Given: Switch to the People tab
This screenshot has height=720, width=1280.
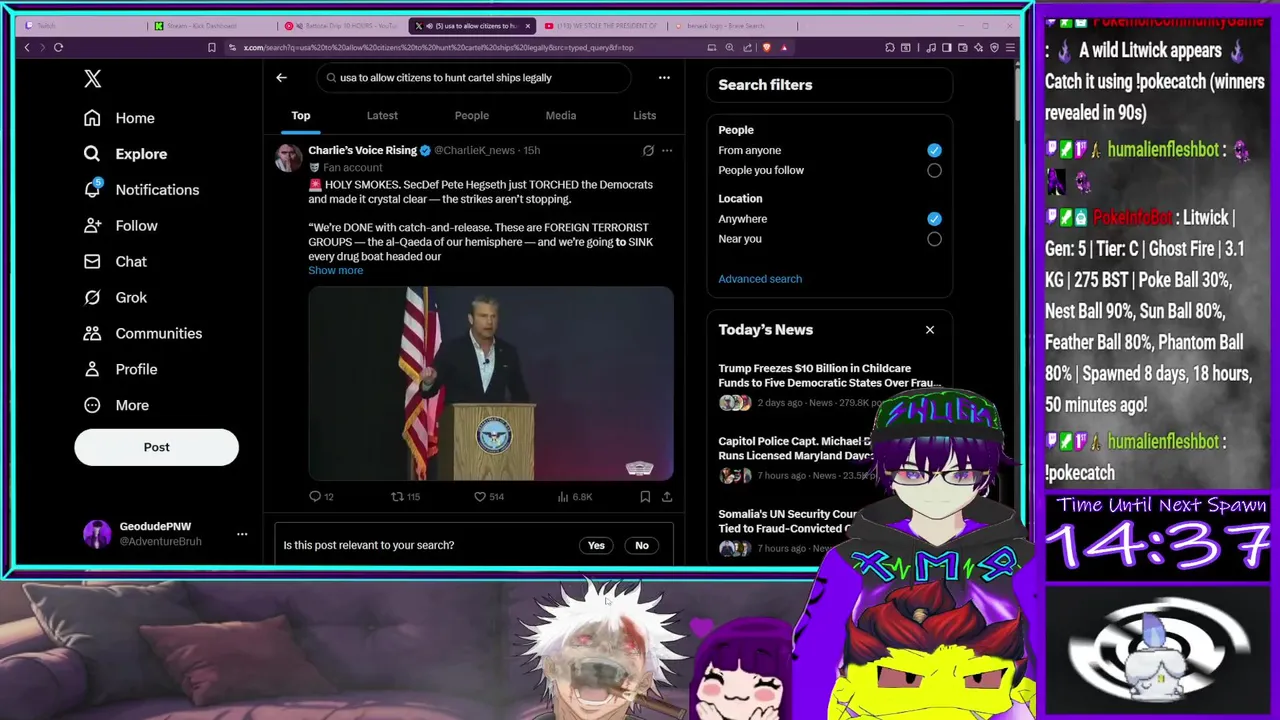Looking at the screenshot, I should 472,116.
